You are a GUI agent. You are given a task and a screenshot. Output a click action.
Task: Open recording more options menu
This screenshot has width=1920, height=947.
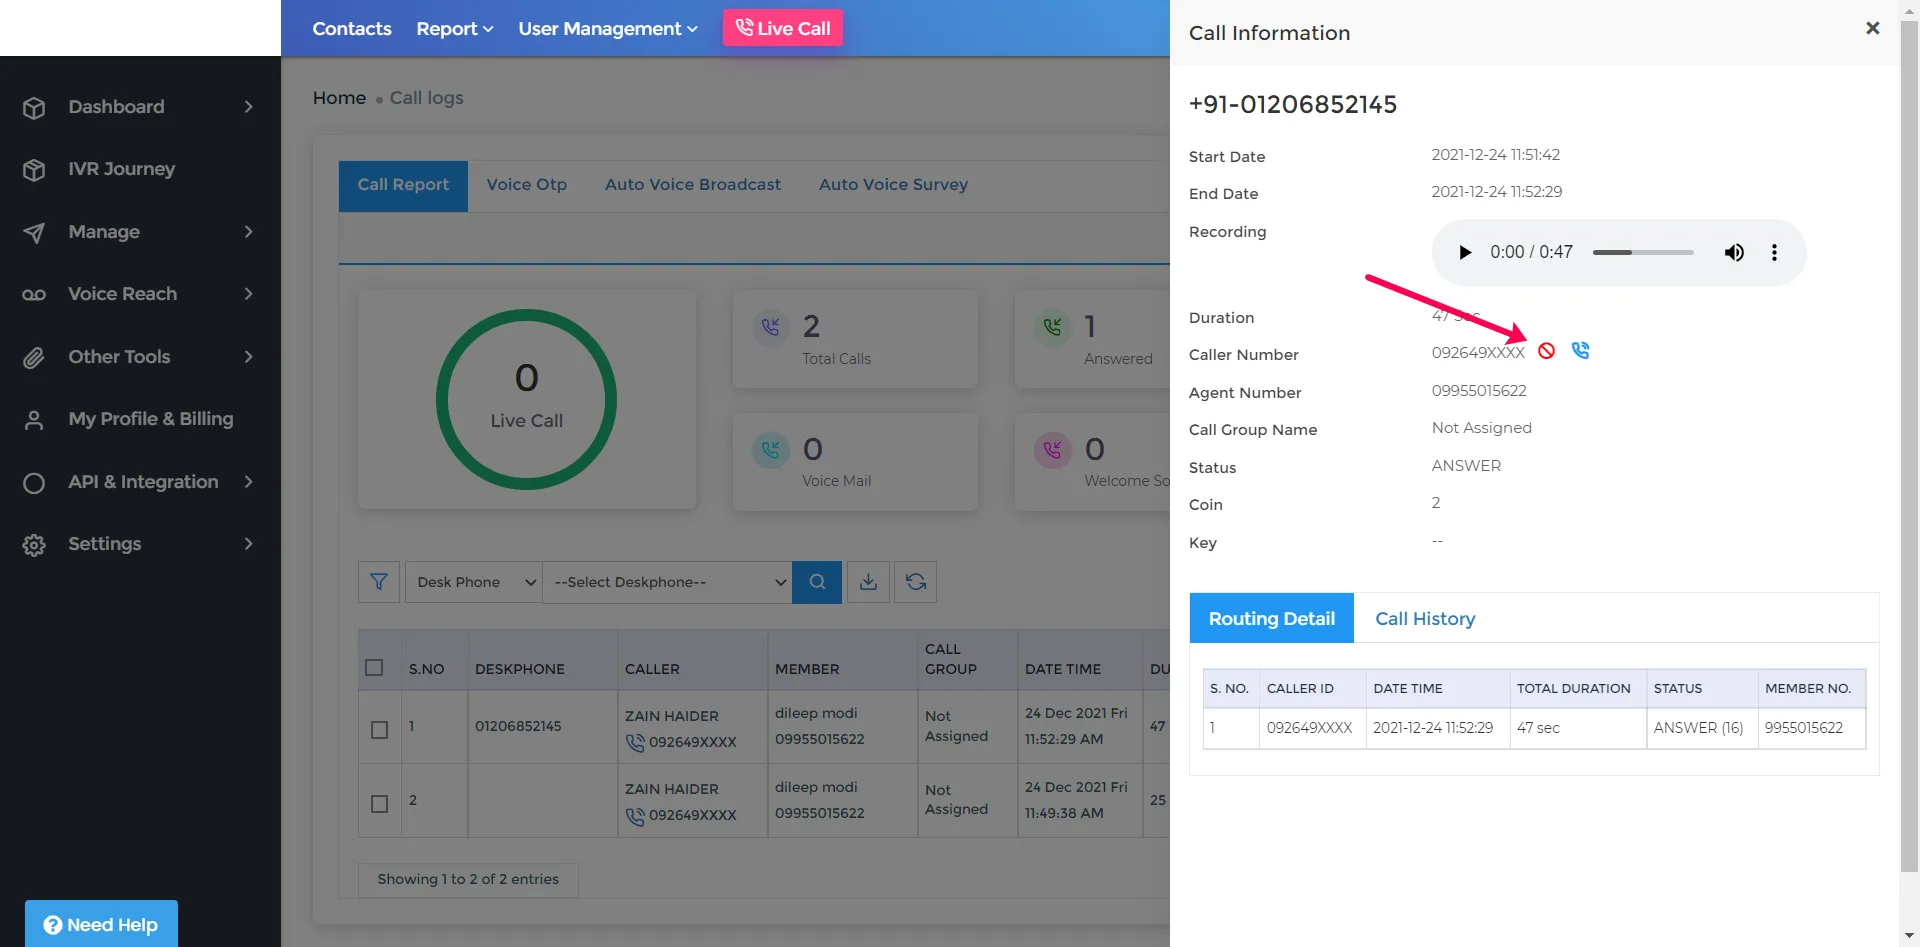[1775, 252]
